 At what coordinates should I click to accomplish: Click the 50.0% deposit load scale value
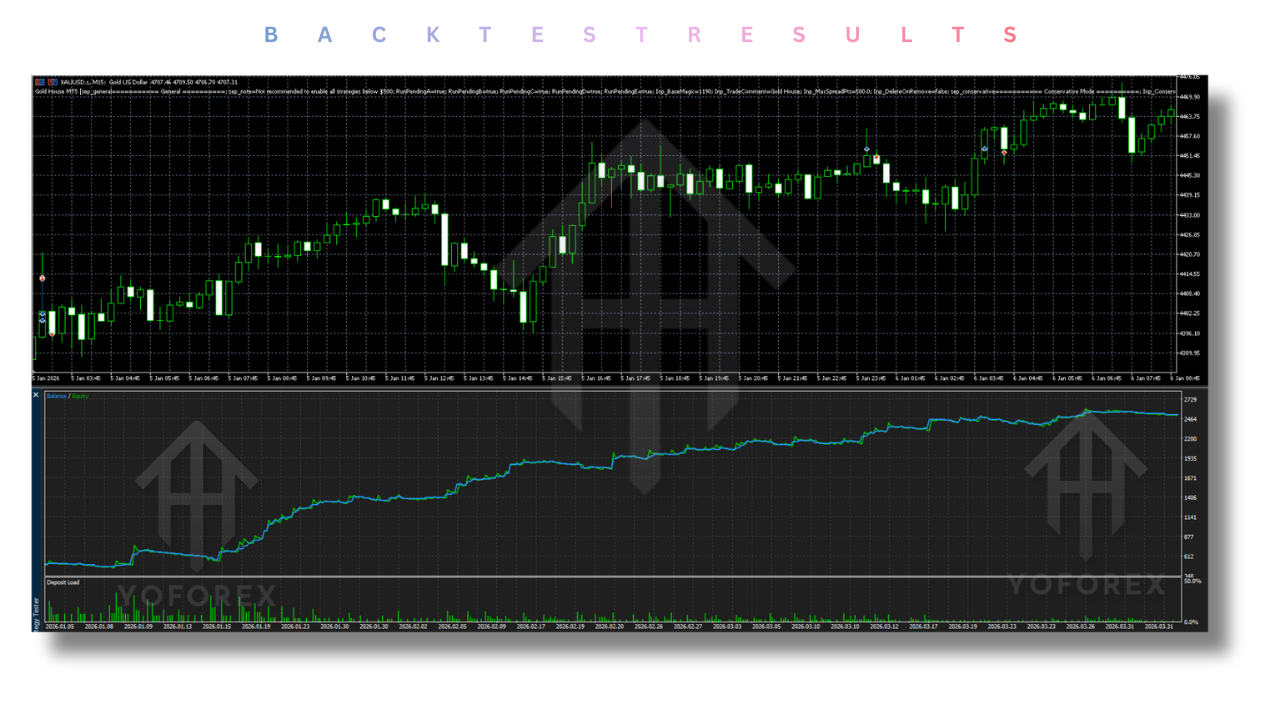point(1191,582)
